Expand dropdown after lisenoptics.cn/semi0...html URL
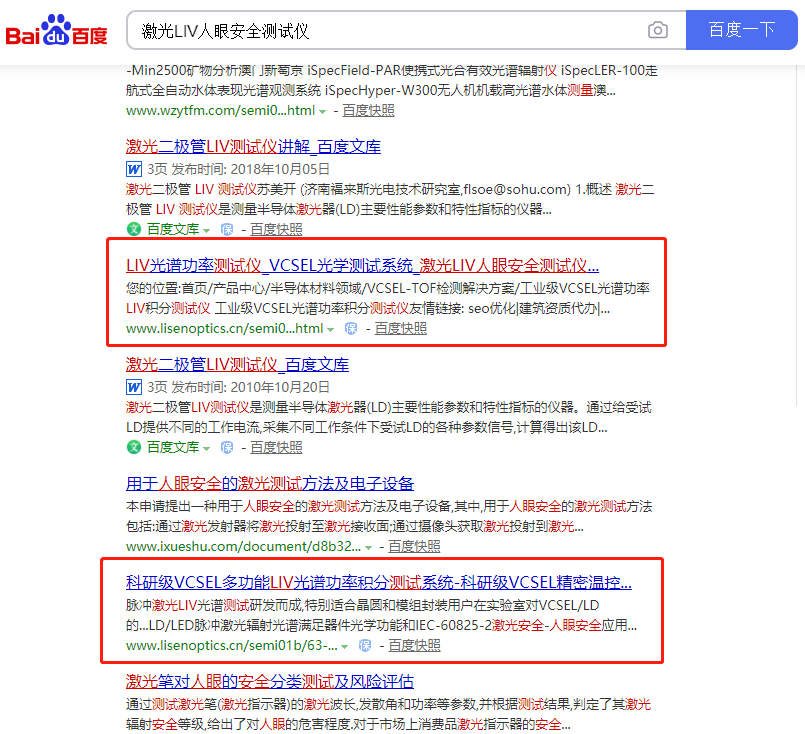Viewport: 805px width, 734px height. tap(331, 330)
